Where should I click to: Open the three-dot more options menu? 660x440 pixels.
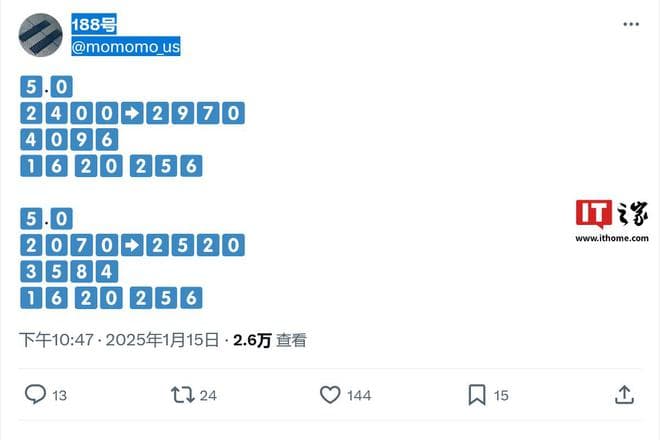click(x=630, y=23)
